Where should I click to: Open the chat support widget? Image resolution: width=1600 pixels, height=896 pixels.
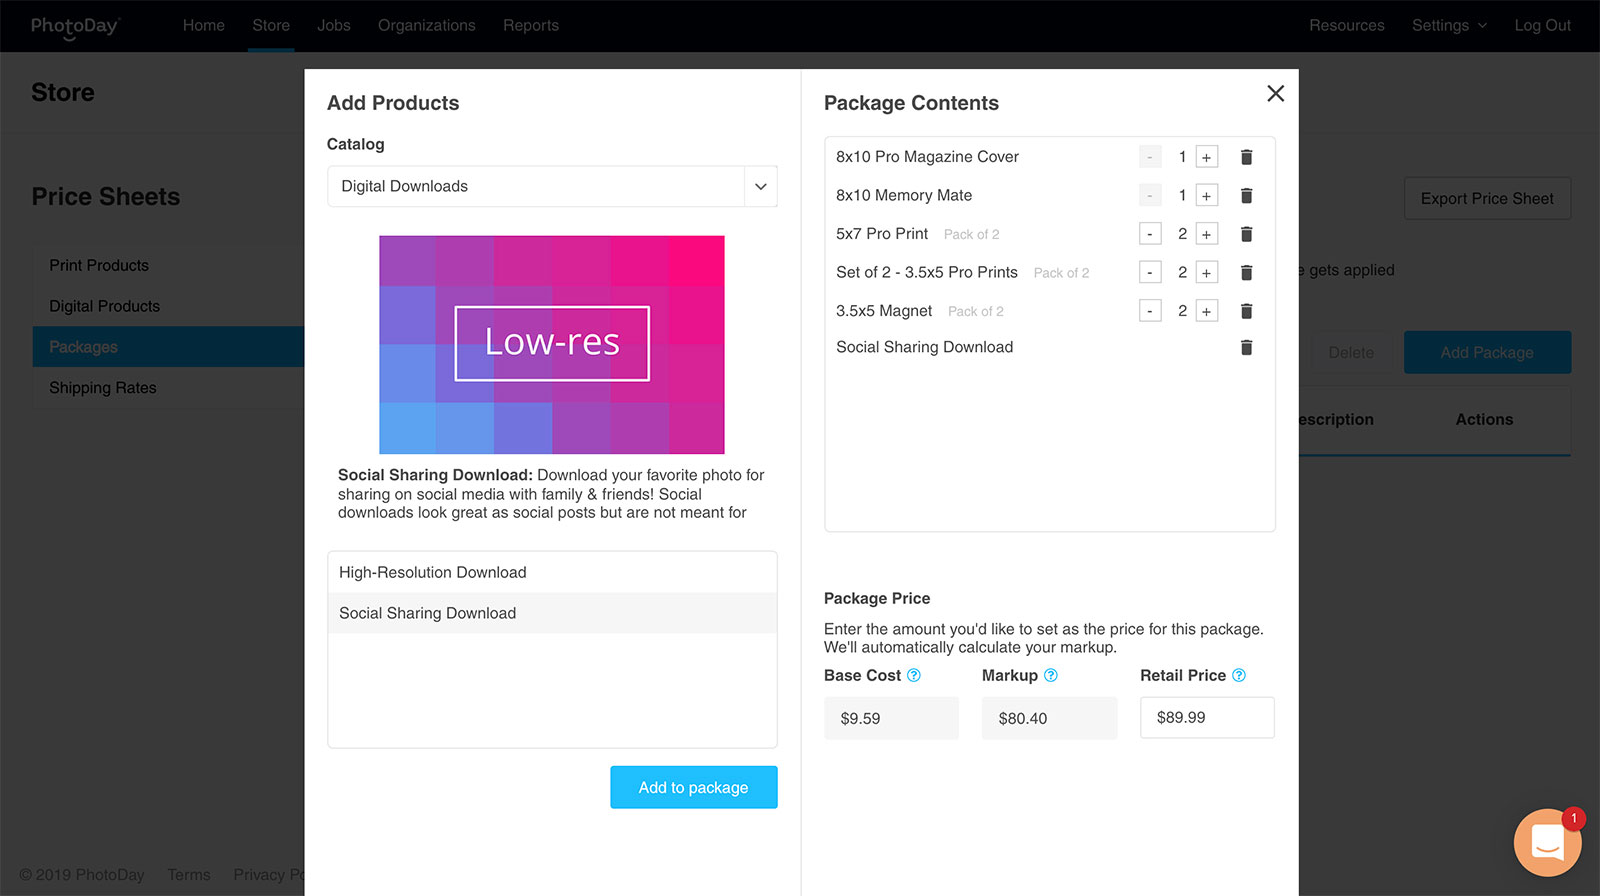pyautogui.click(x=1547, y=842)
